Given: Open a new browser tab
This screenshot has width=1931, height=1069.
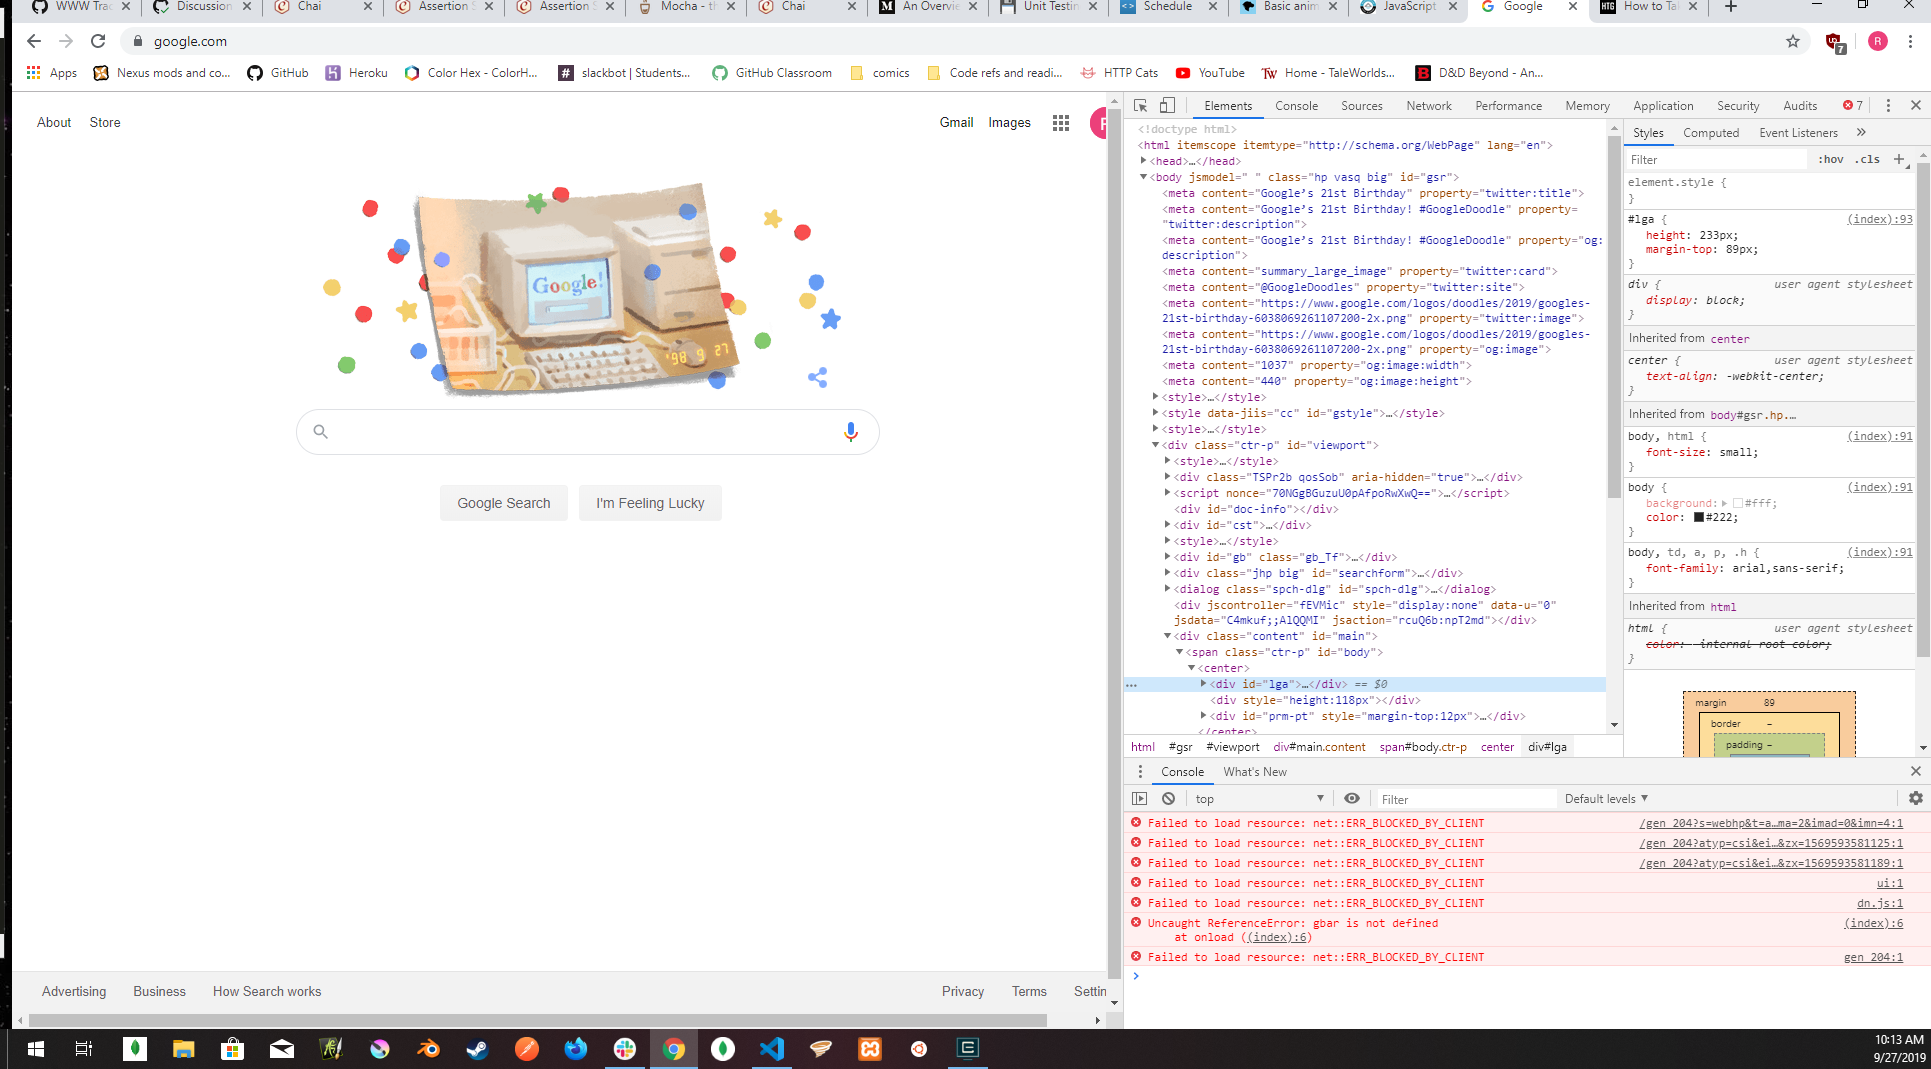Looking at the screenshot, I should point(1731,7).
